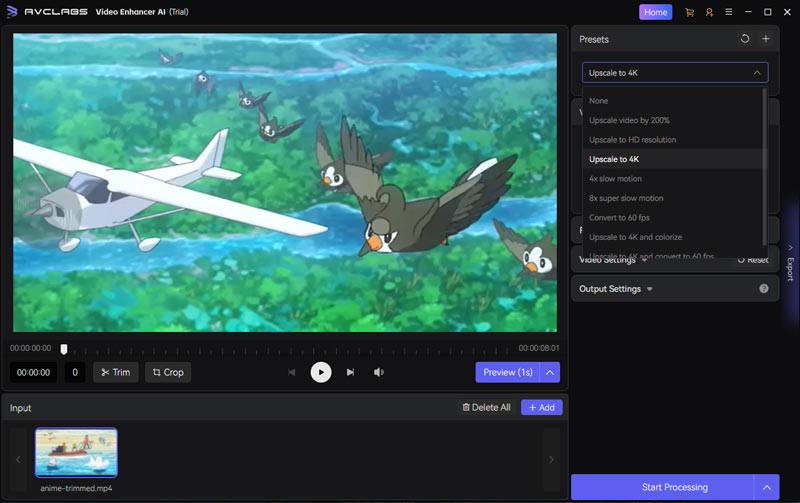Select the anime-trimmed.mp4 thumbnail

(x=76, y=453)
